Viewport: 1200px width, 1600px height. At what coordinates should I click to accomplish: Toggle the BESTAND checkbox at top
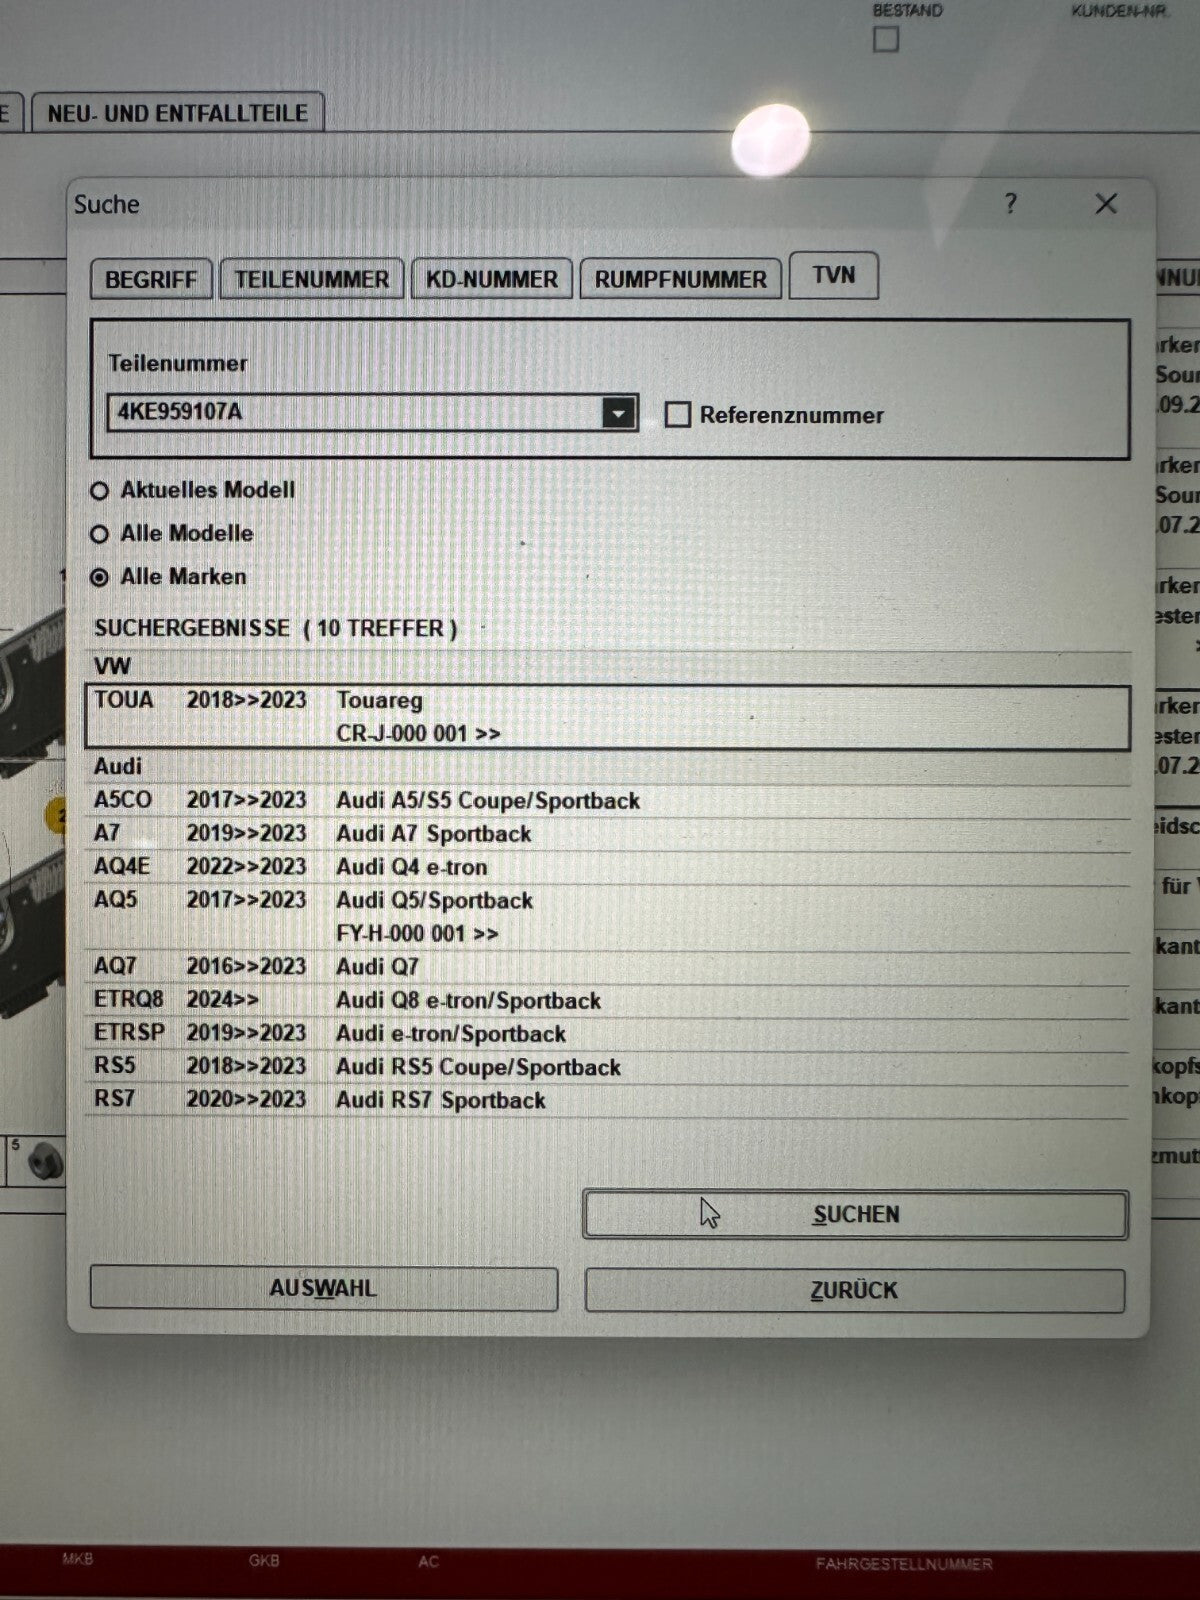point(886,39)
